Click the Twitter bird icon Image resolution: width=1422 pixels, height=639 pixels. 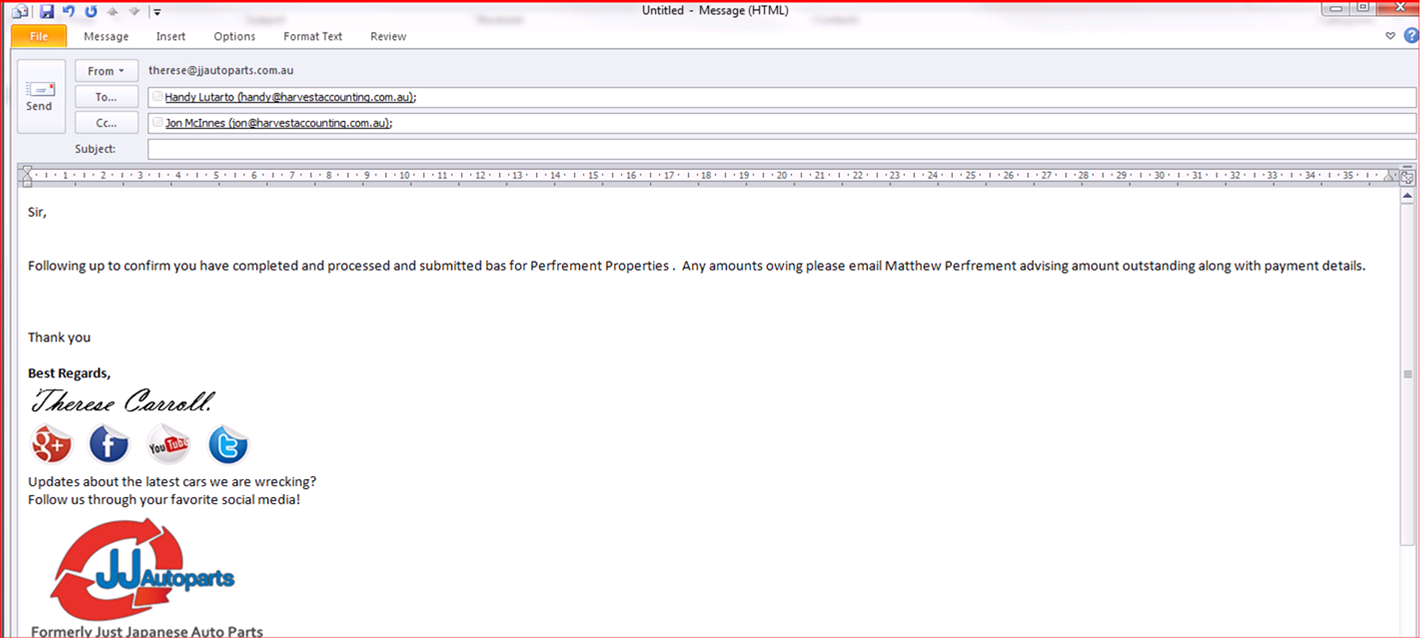[228, 445]
